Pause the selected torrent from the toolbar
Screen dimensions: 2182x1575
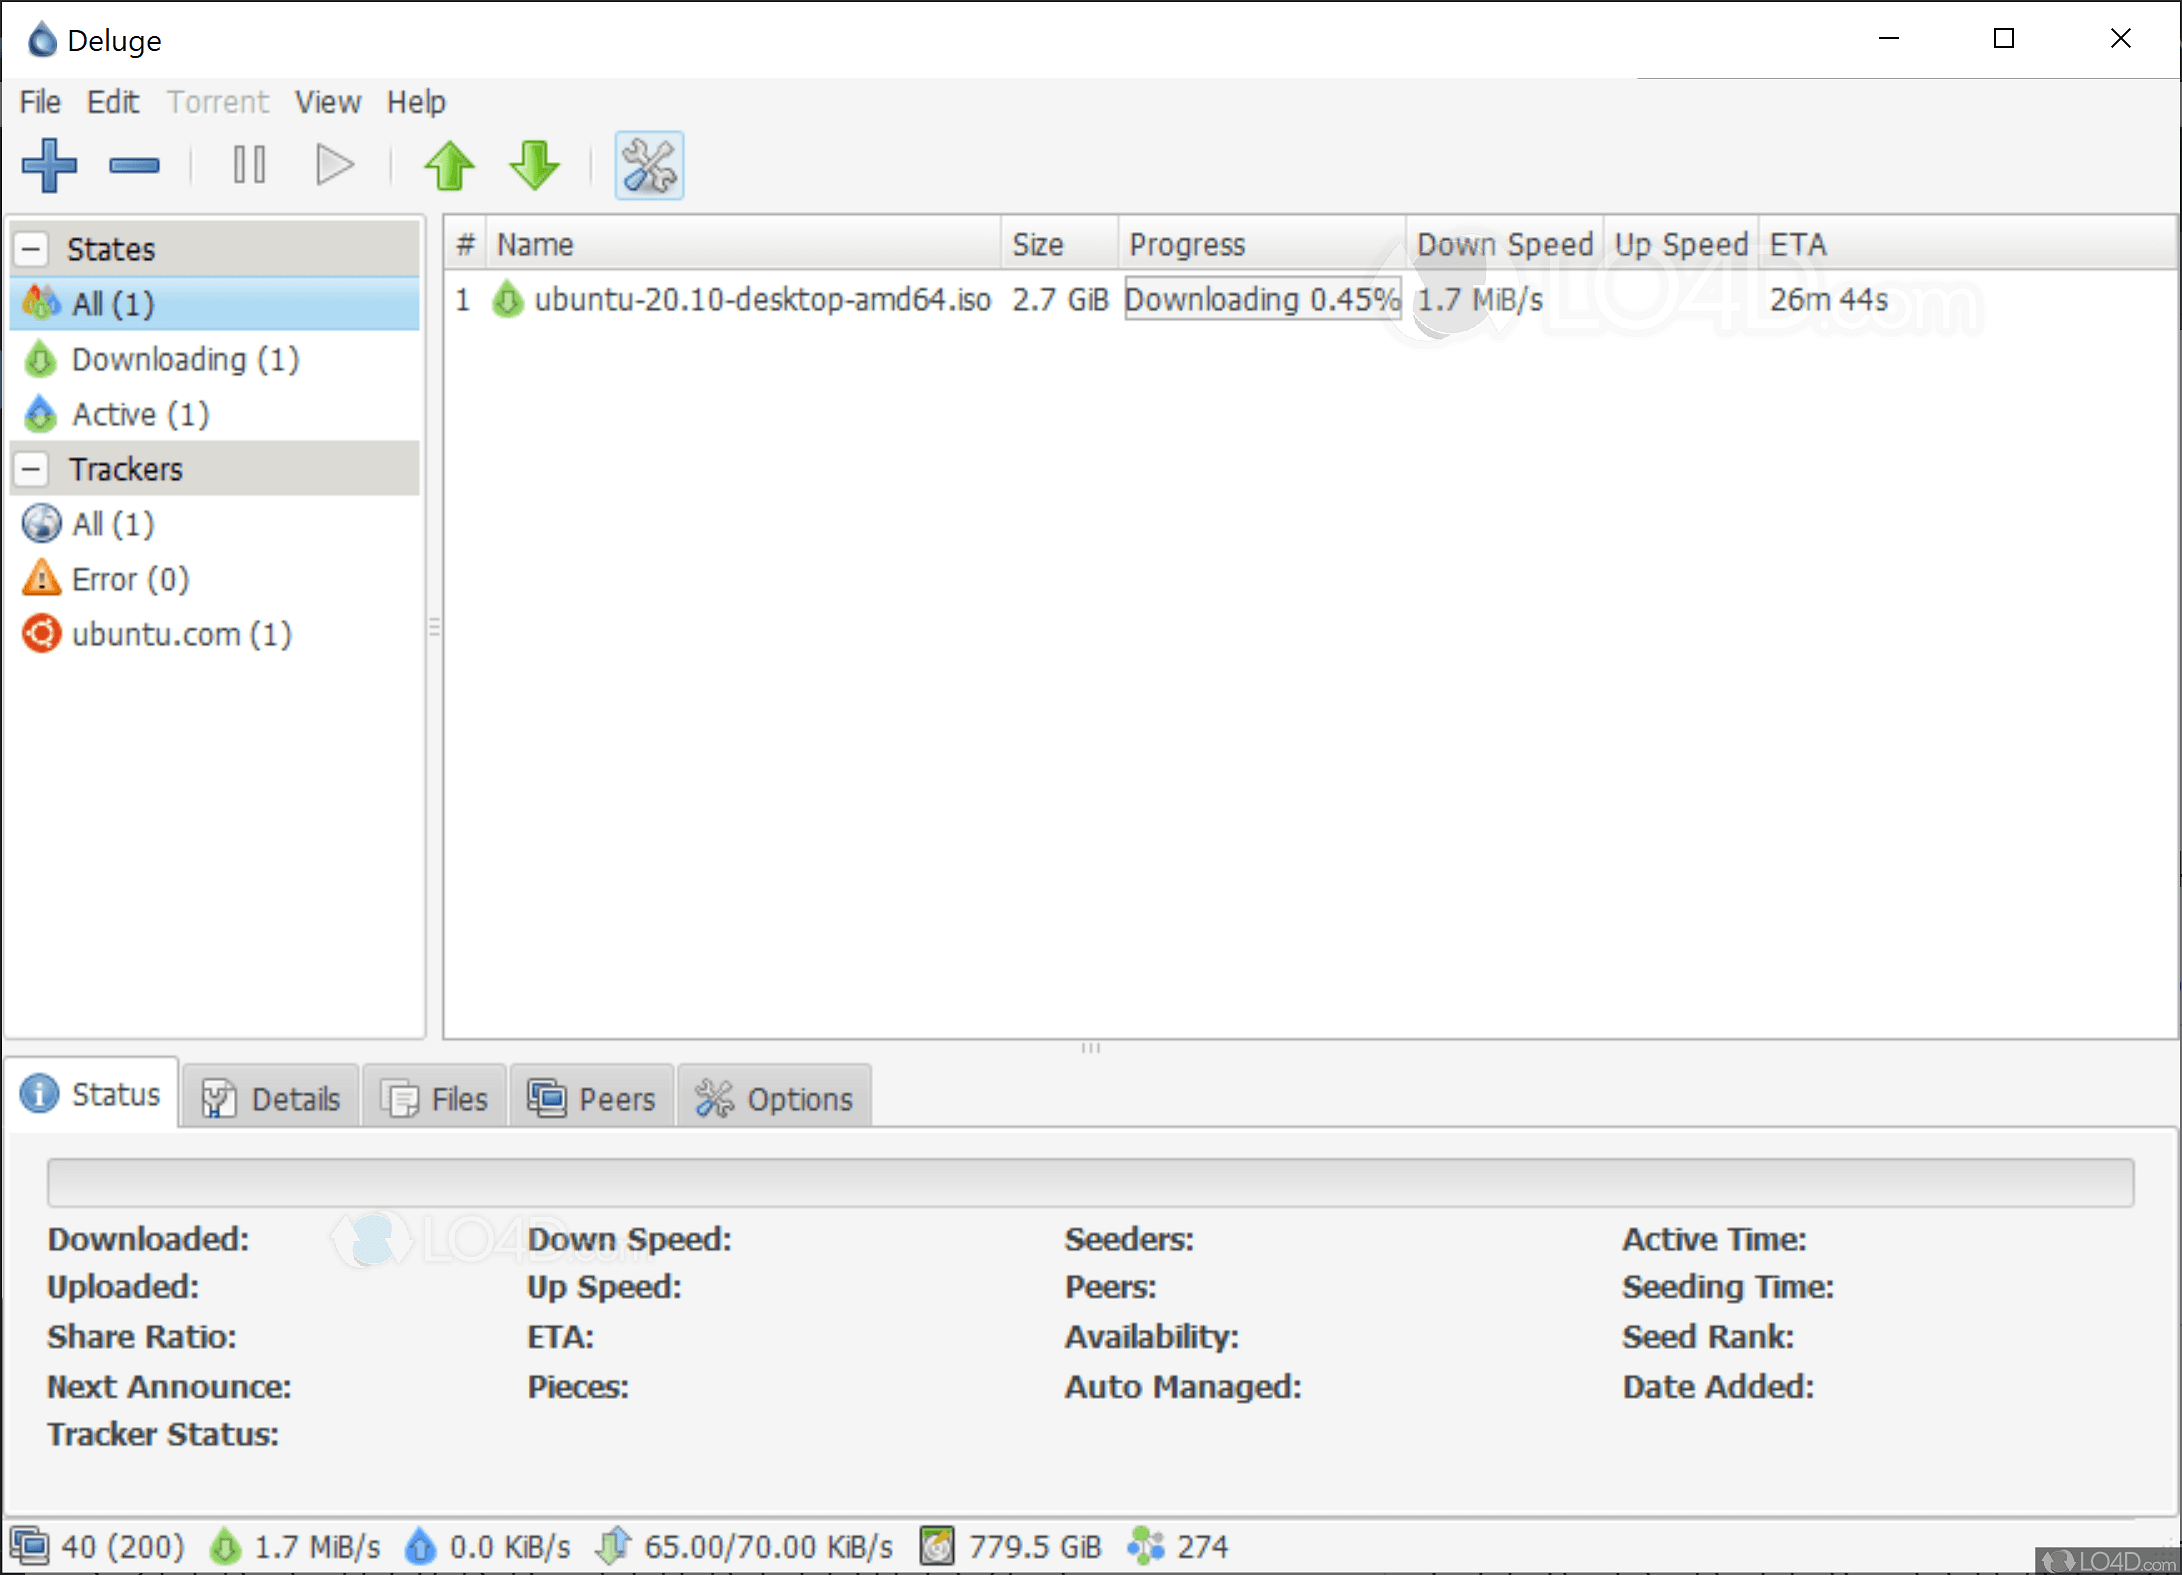pos(249,165)
